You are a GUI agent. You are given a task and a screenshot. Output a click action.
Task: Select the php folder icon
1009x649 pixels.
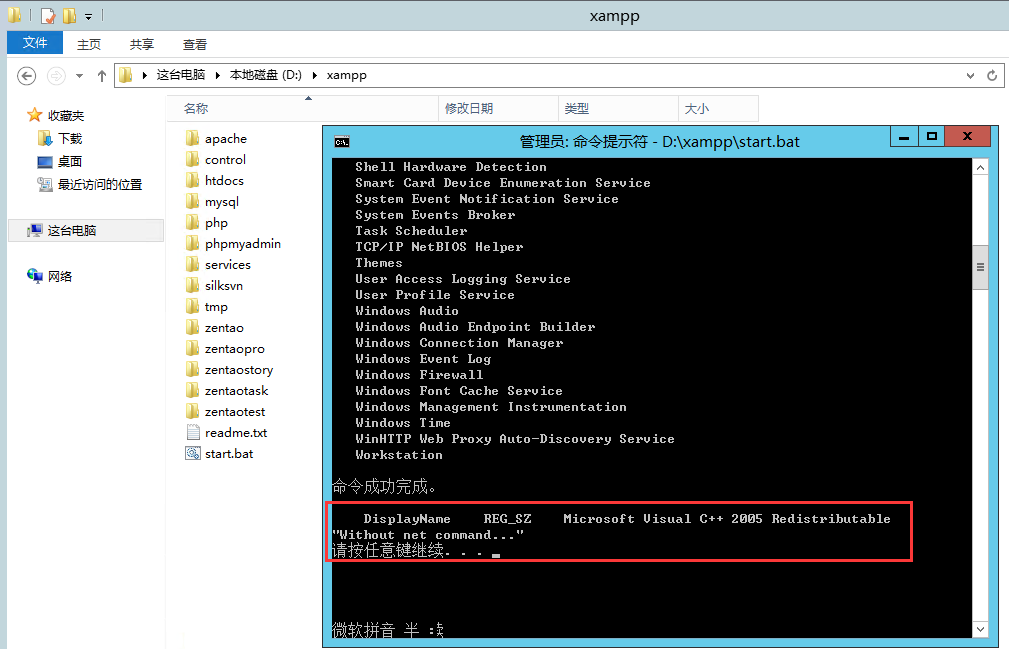[192, 223]
